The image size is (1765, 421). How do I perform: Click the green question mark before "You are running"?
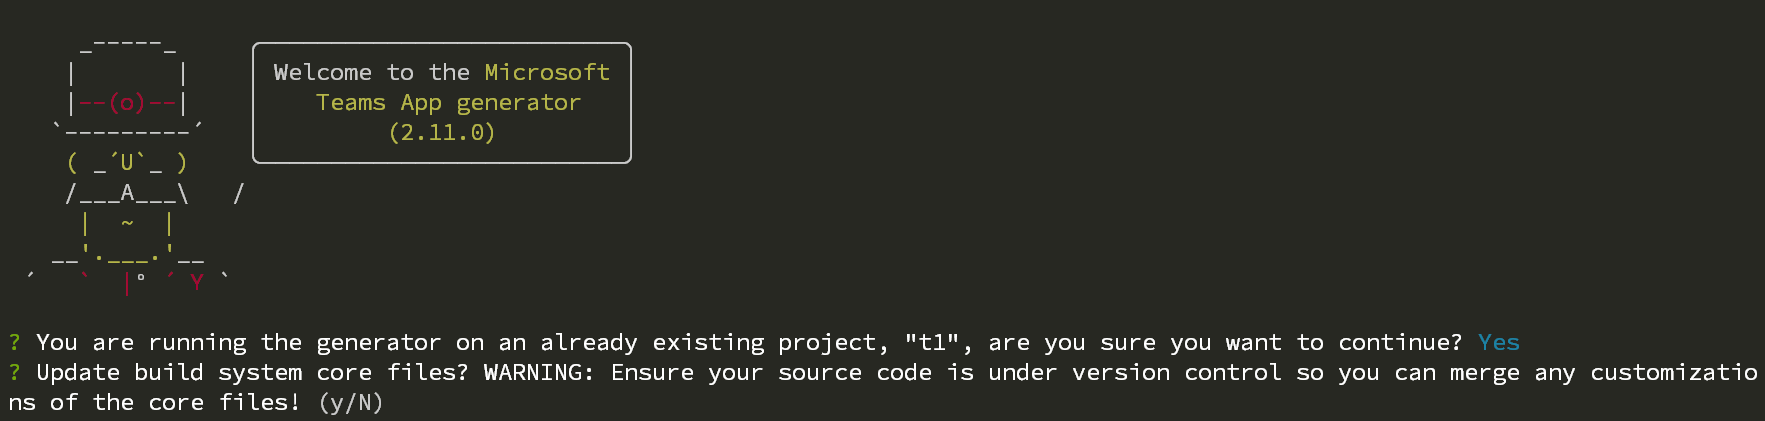pos(14,343)
